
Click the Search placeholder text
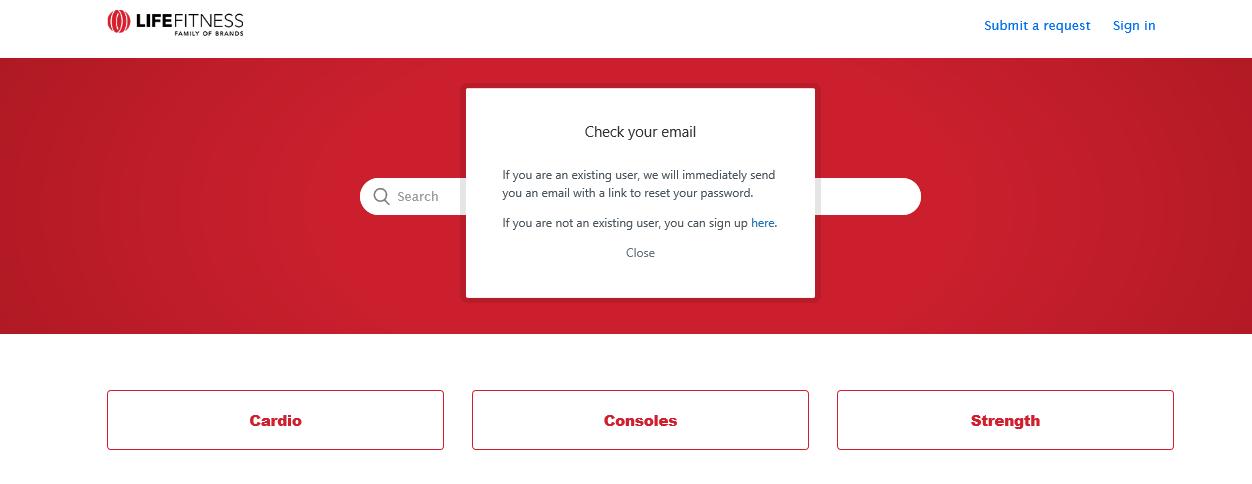[x=418, y=197]
